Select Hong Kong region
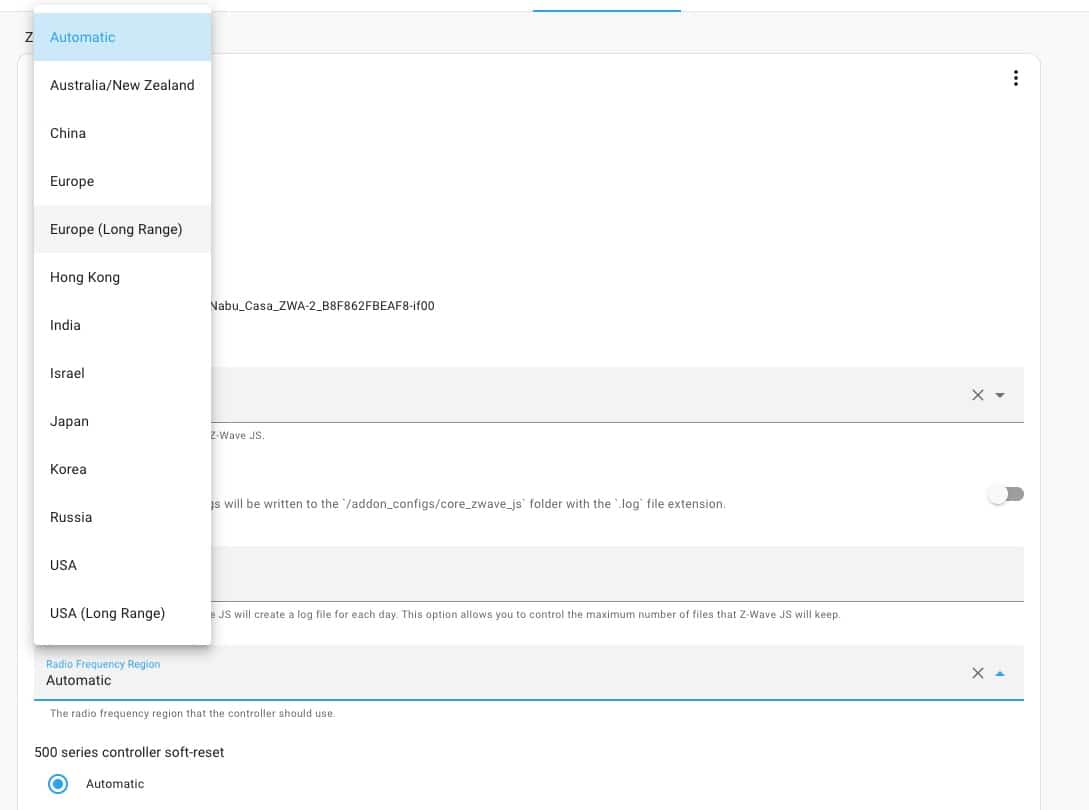The height and width of the screenshot is (810, 1089). point(122,276)
